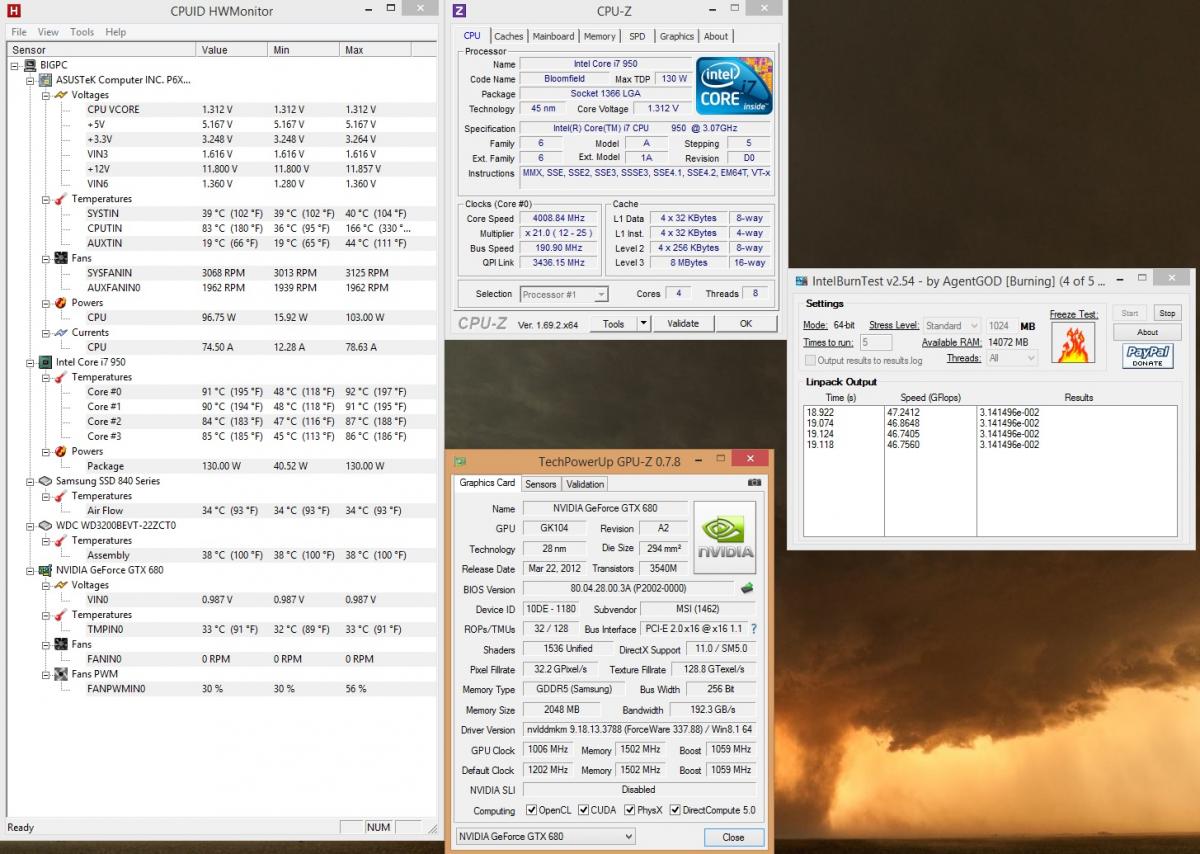Collapse the BIGPC root tree node
This screenshot has width=1200, height=854.
tap(14, 65)
